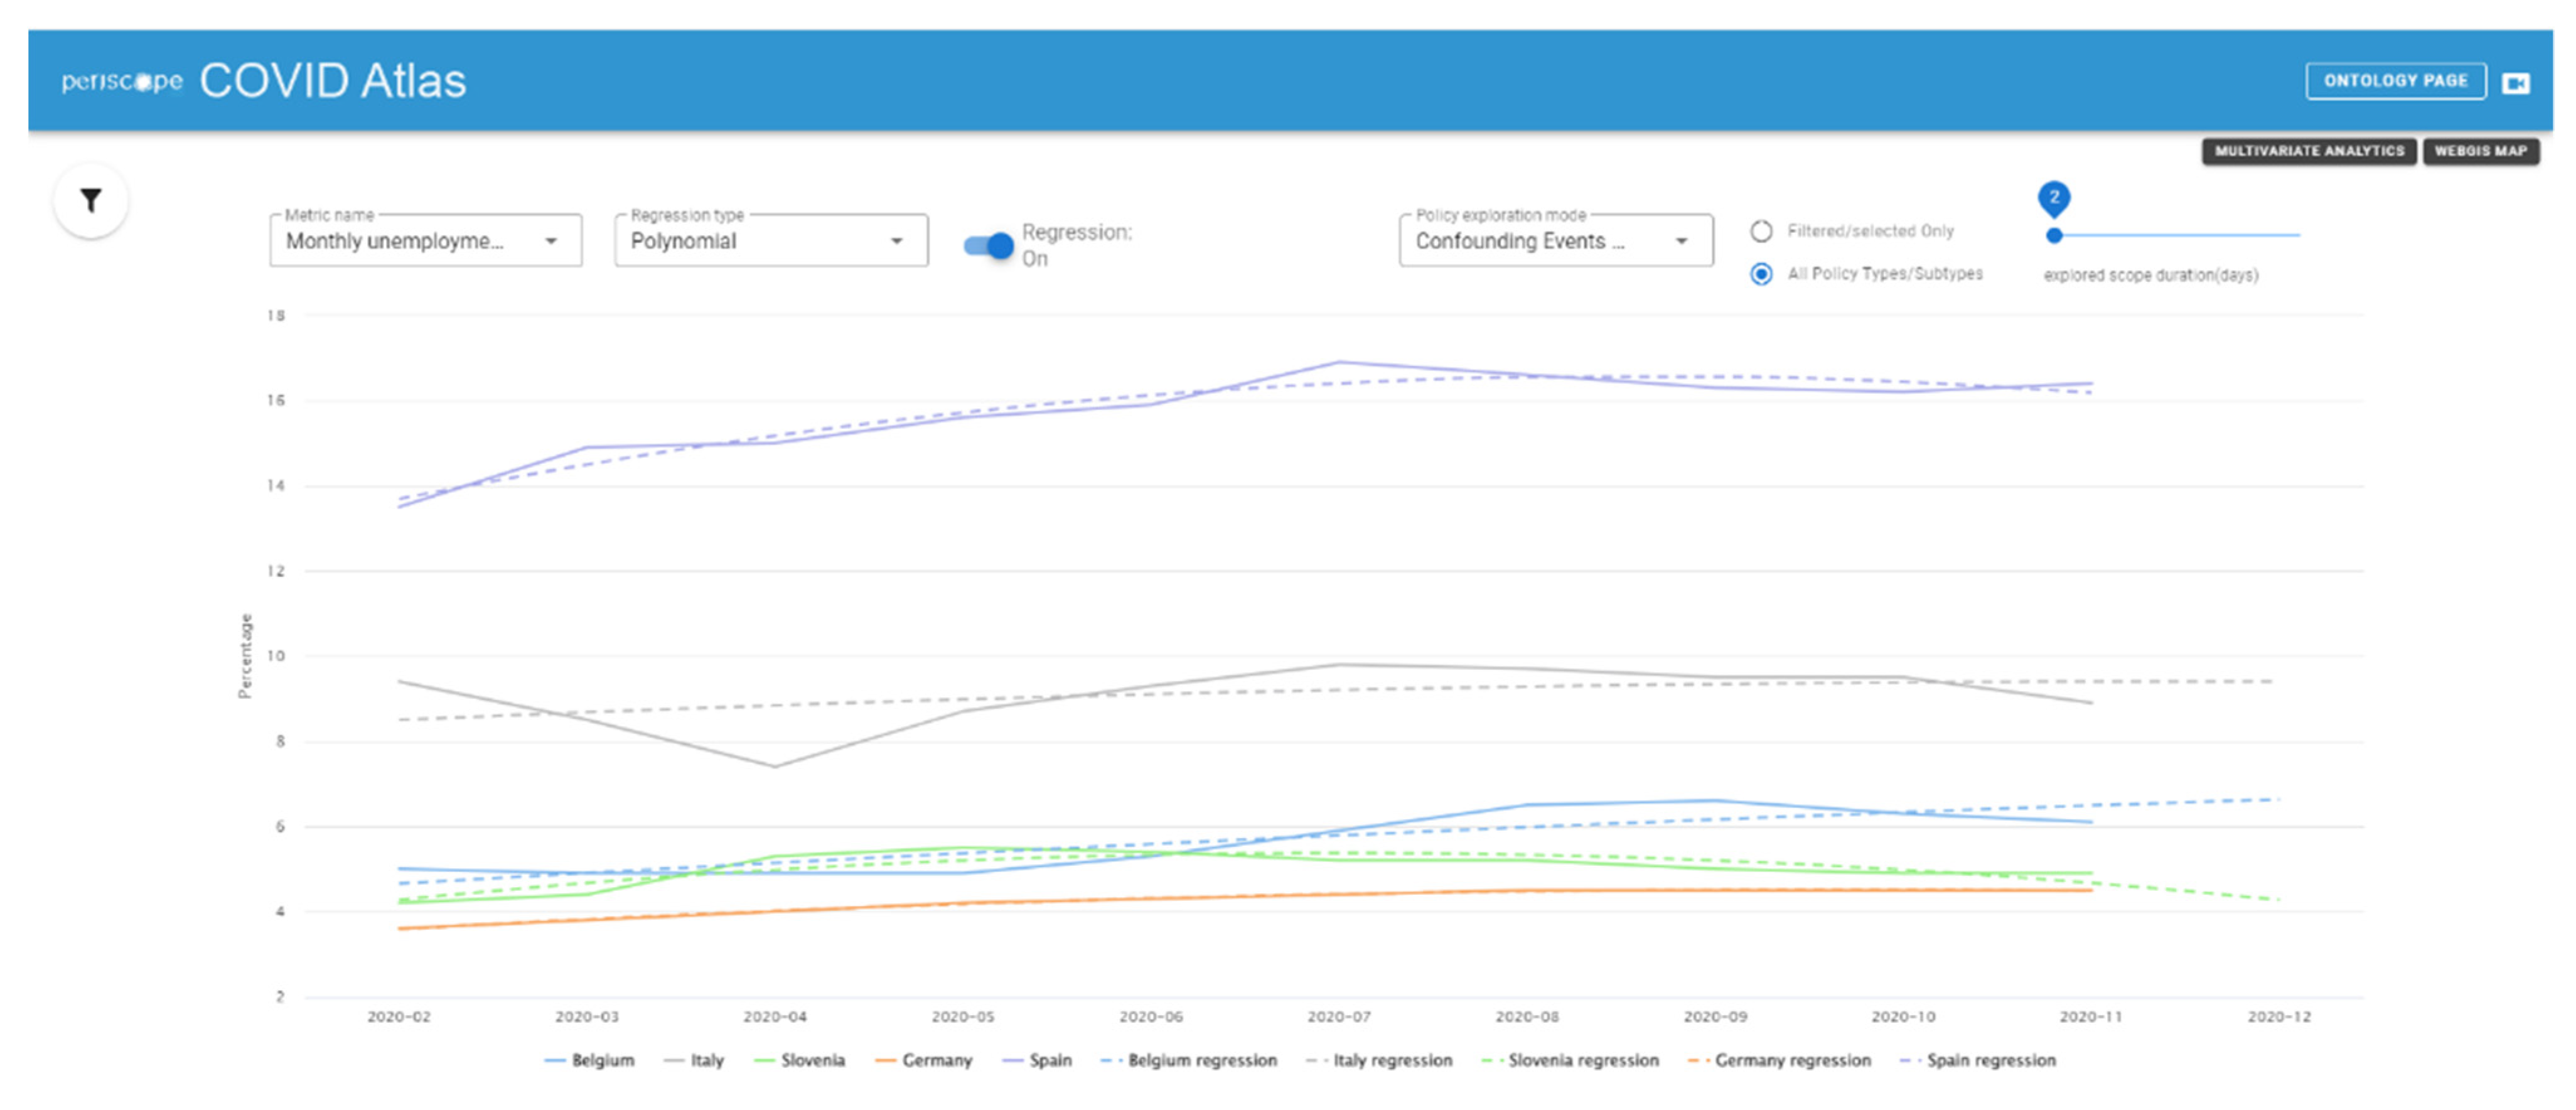This screenshot has height=1110, width=2576.
Task: Switch to WebGIS Map view
Action: click(x=2480, y=151)
